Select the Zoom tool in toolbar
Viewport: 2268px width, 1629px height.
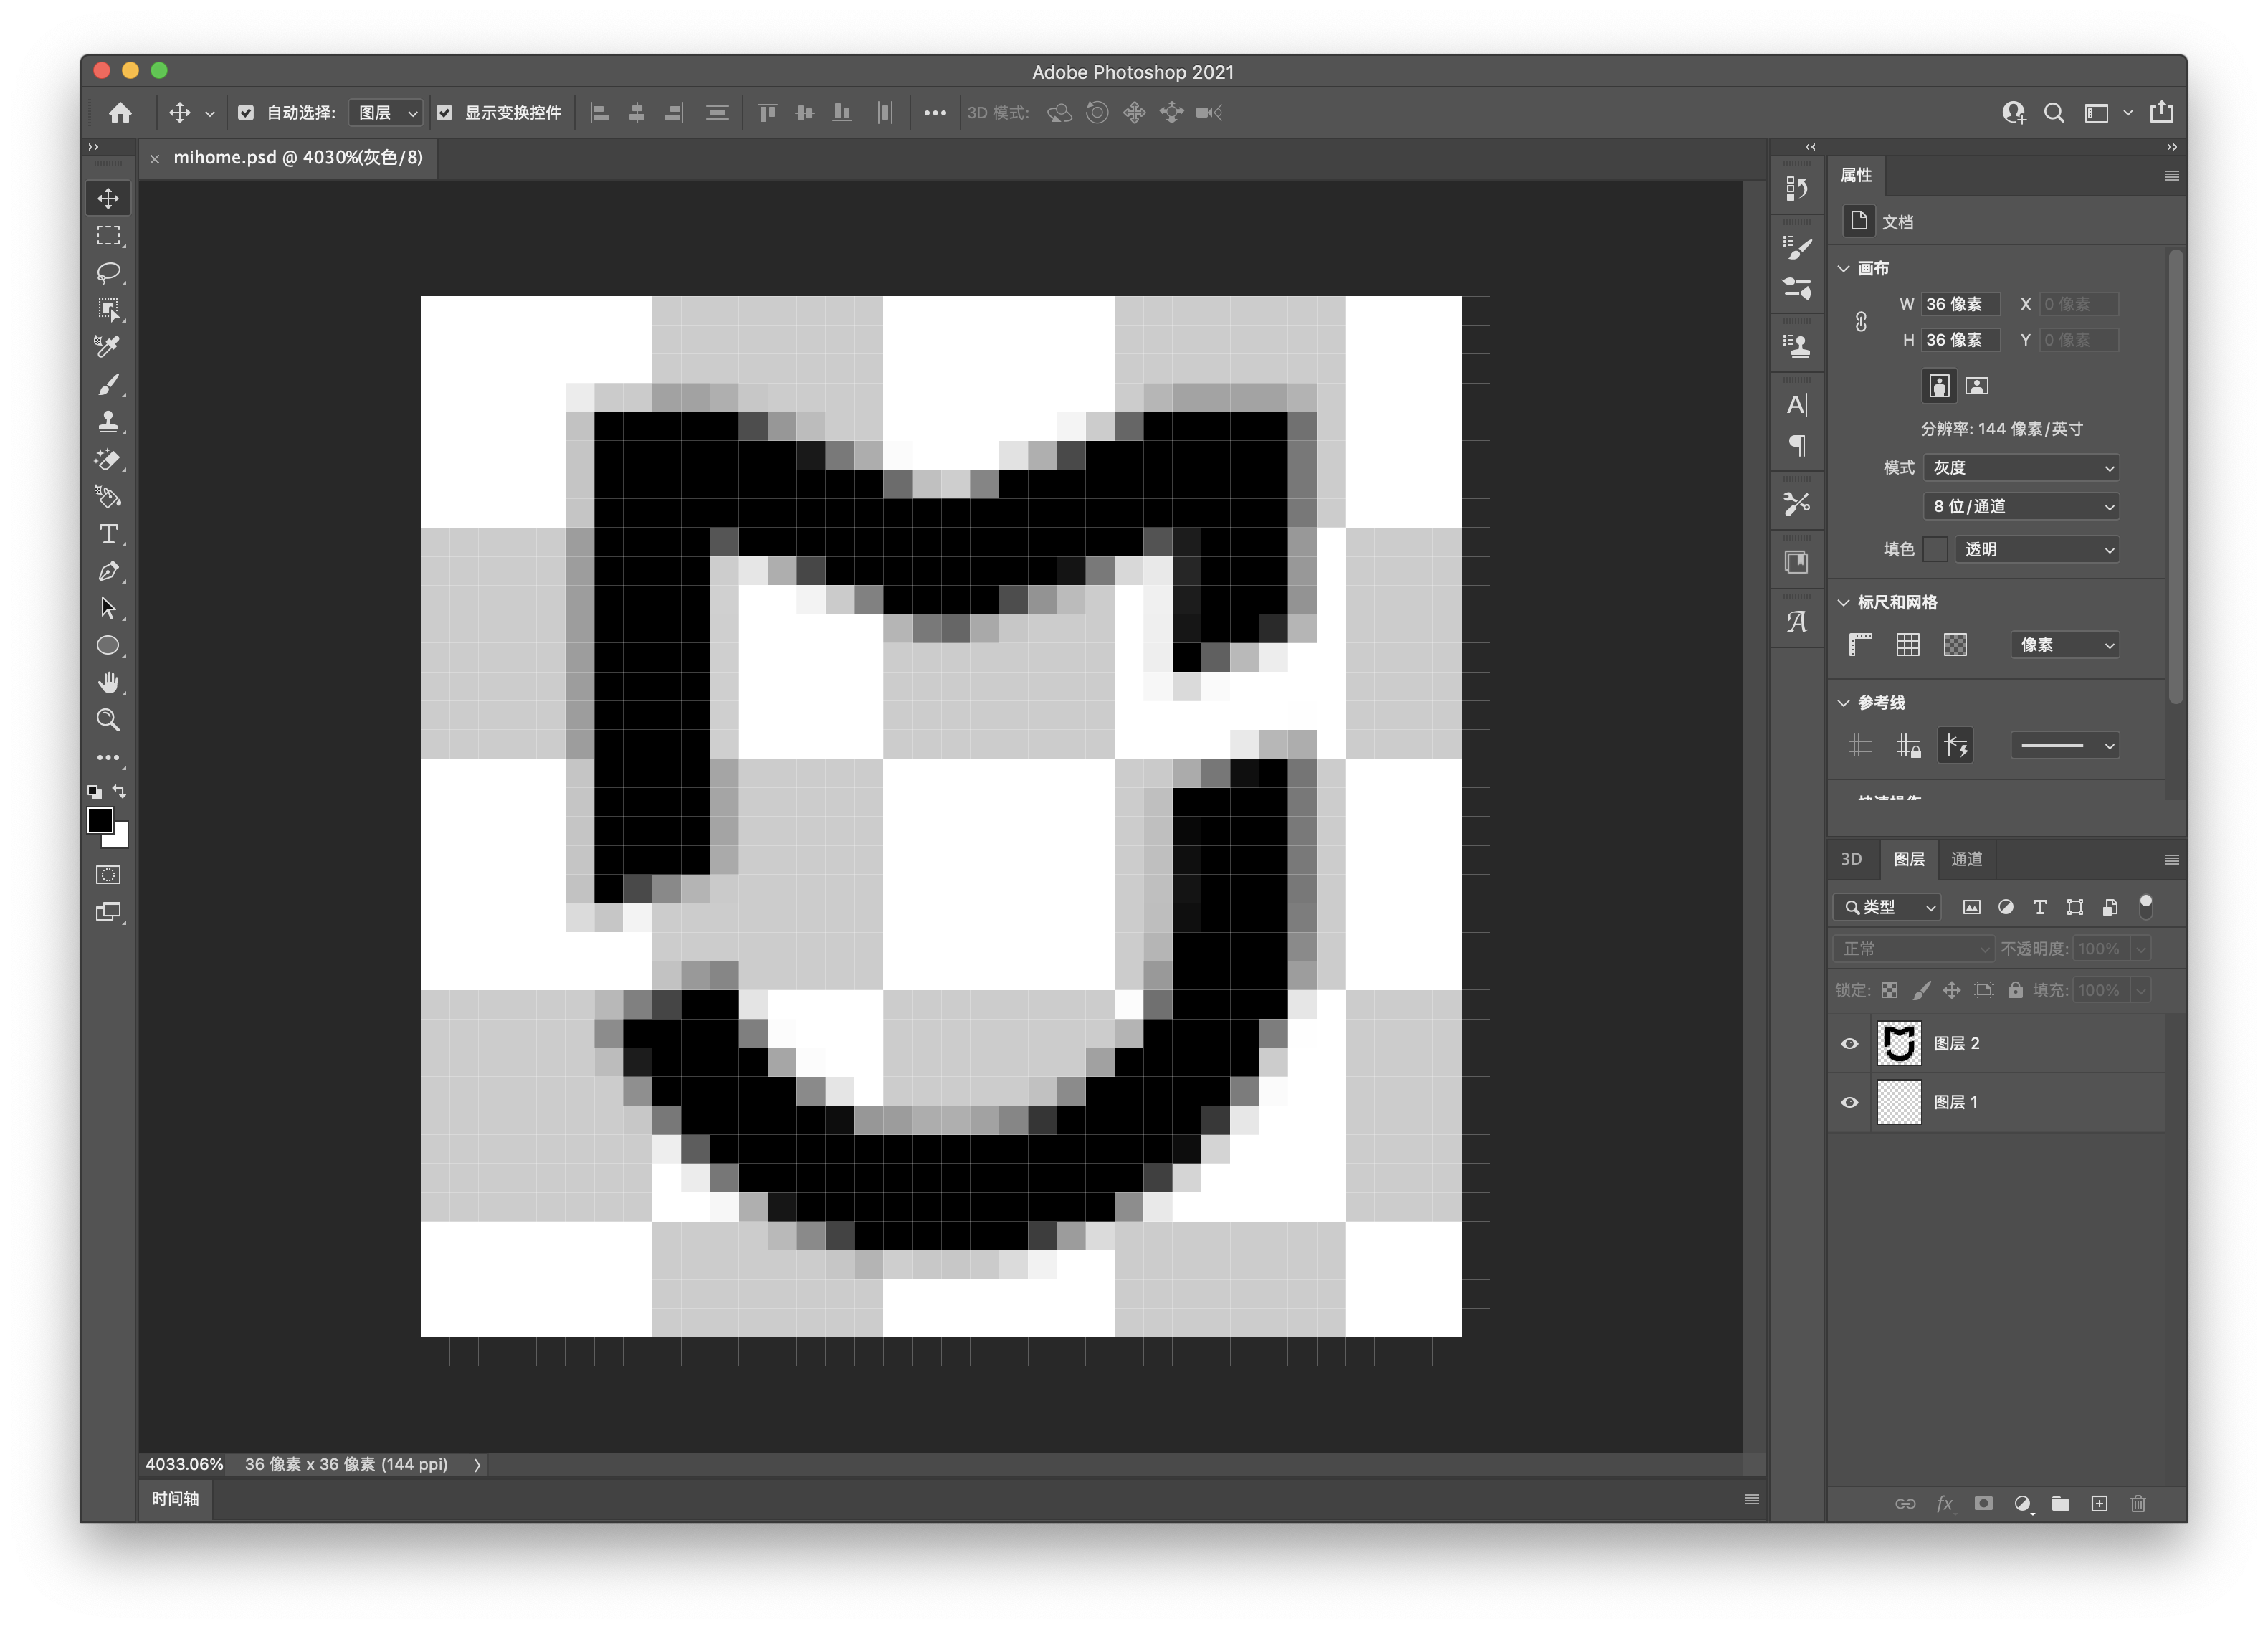(108, 720)
